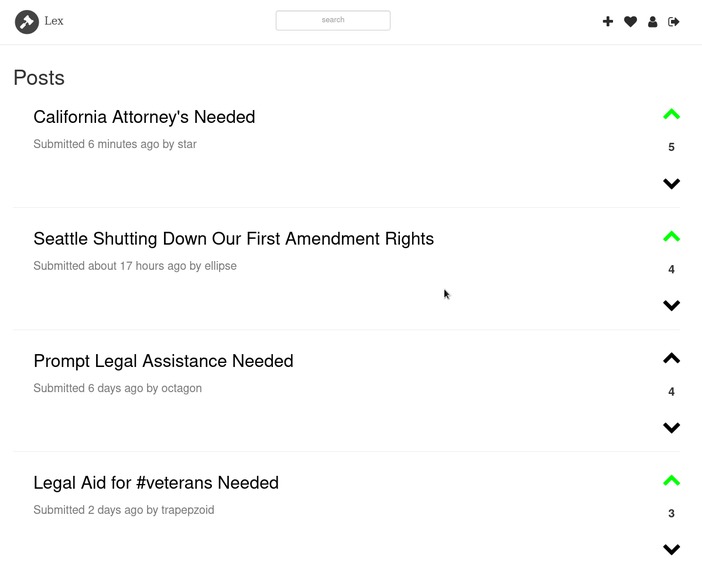
Task: Click 'Submitted about 17 hours ago by ellipse'
Action: coord(135,266)
